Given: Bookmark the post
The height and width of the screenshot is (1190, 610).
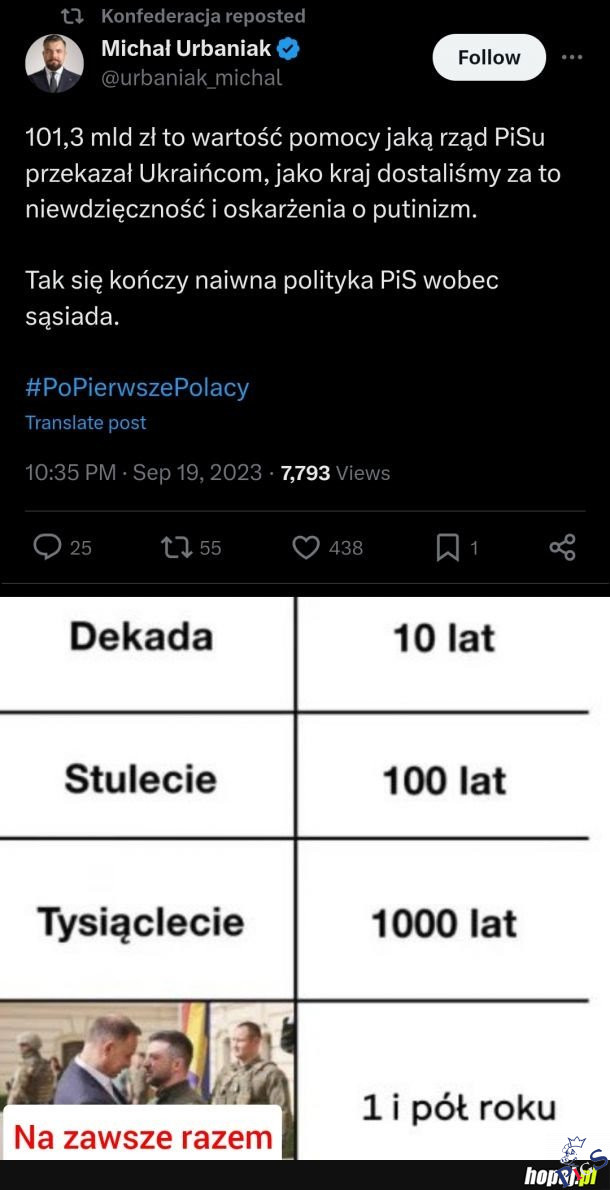Looking at the screenshot, I should tap(447, 547).
